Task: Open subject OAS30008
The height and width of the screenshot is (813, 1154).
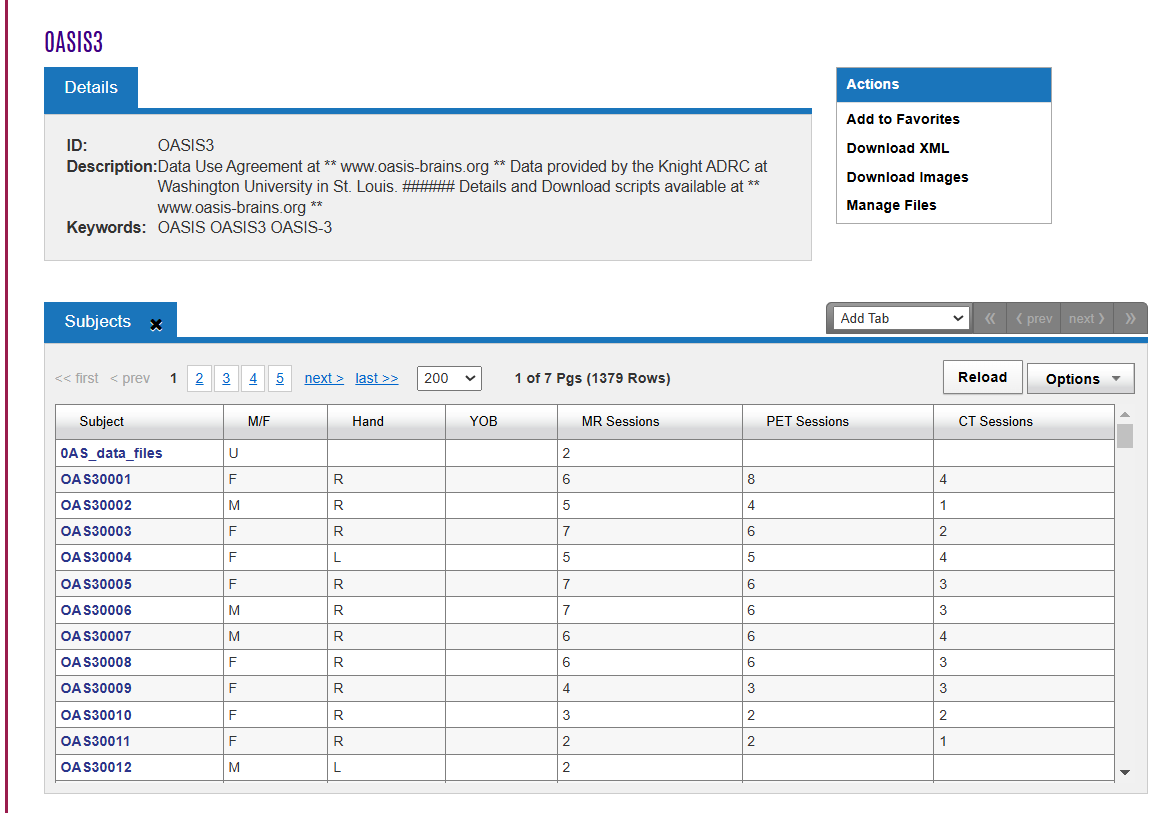Action: tap(96, 662)
